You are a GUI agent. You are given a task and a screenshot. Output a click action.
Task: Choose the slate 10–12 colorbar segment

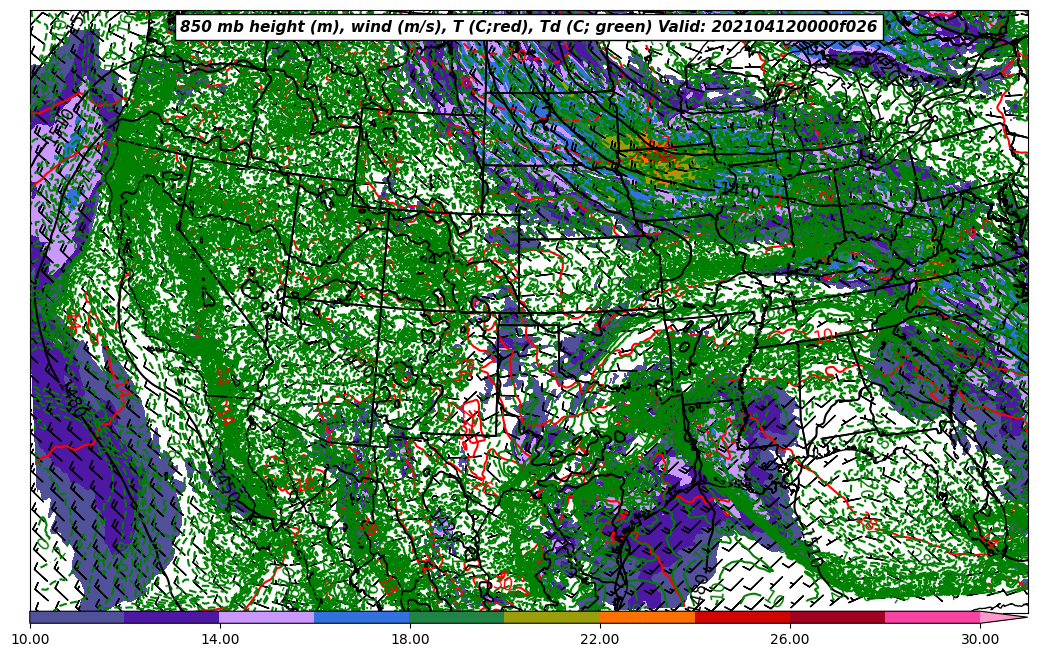pyautogui.click(x=77, y=617)
